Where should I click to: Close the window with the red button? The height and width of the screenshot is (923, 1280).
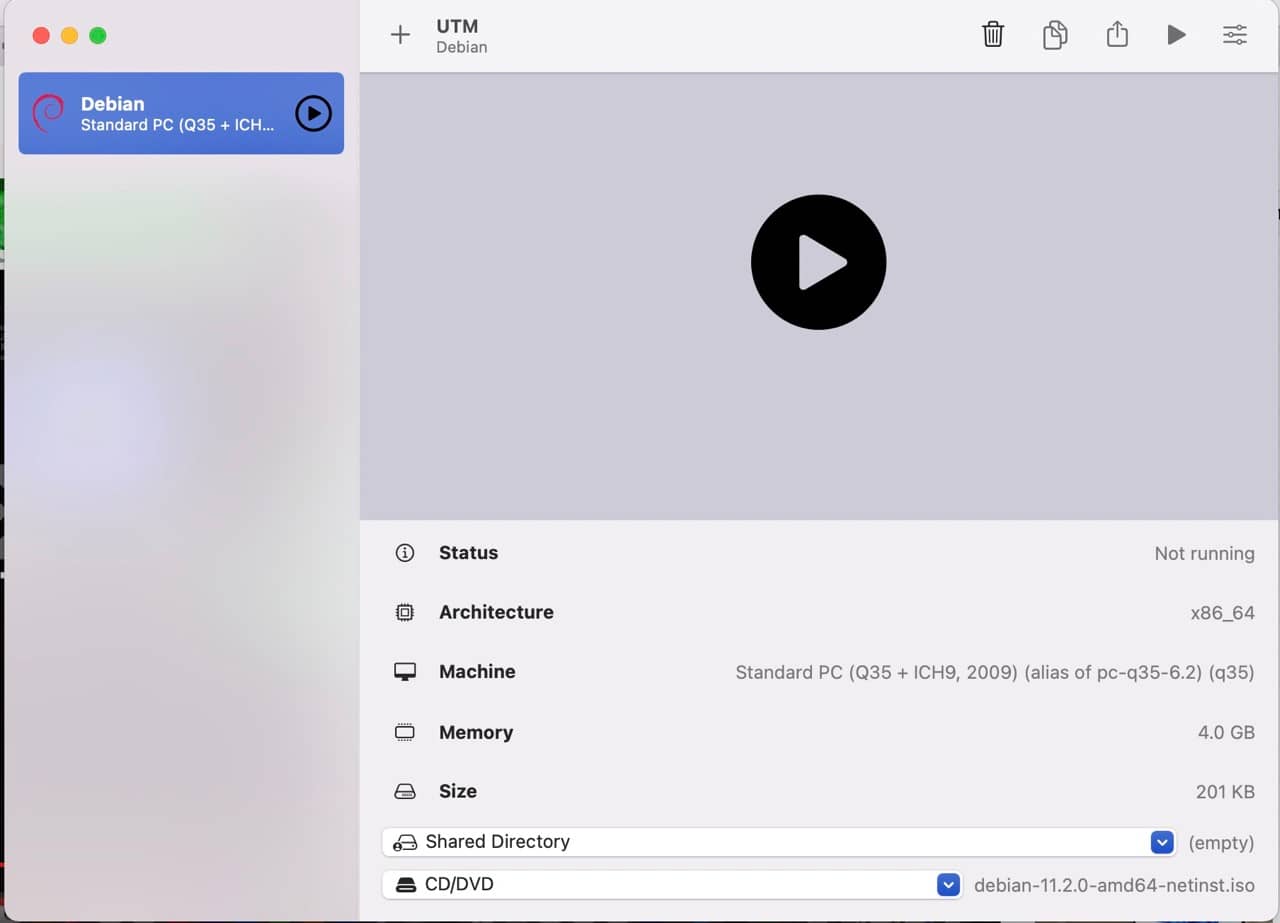pos(41,36)
